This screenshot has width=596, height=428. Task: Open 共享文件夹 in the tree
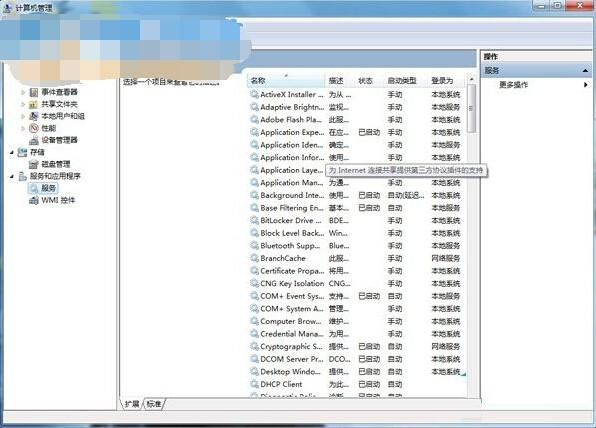pos(59,104)
